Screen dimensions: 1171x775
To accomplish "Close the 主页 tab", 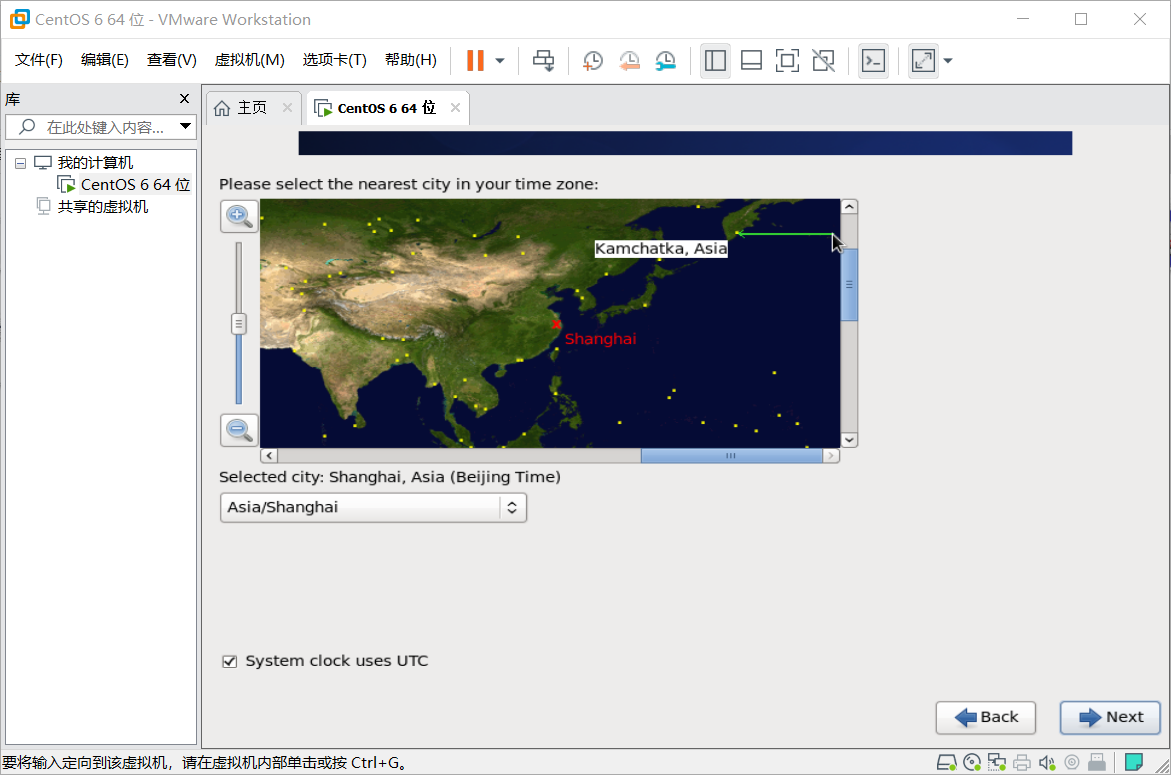I will tap(288, 108).
